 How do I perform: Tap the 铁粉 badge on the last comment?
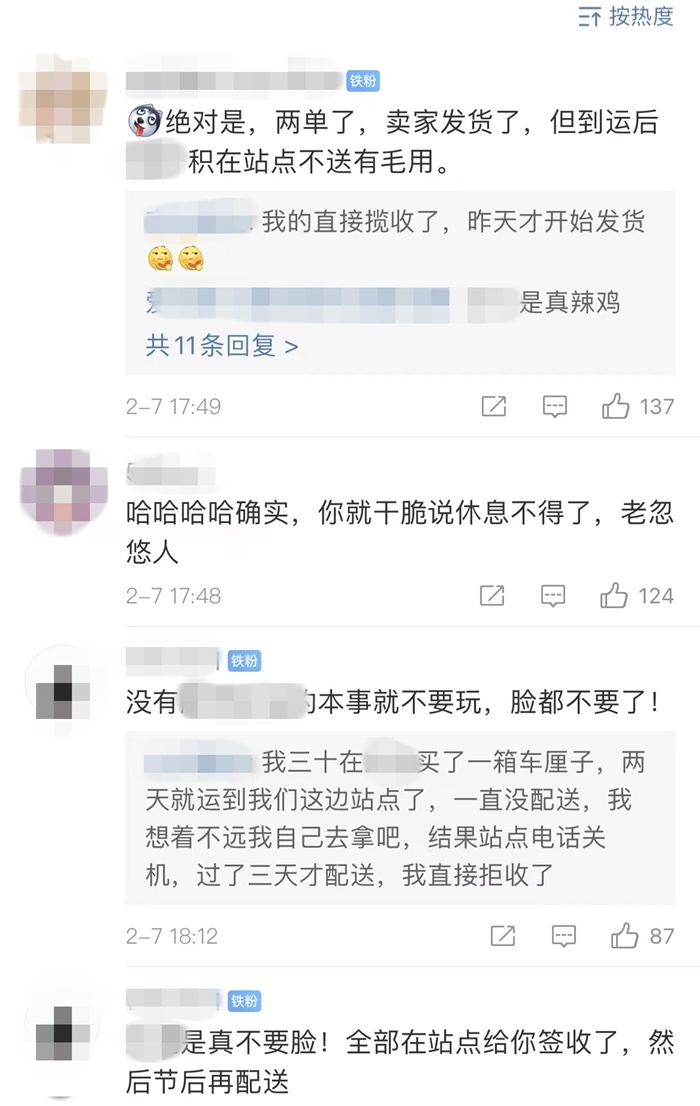244,1000
